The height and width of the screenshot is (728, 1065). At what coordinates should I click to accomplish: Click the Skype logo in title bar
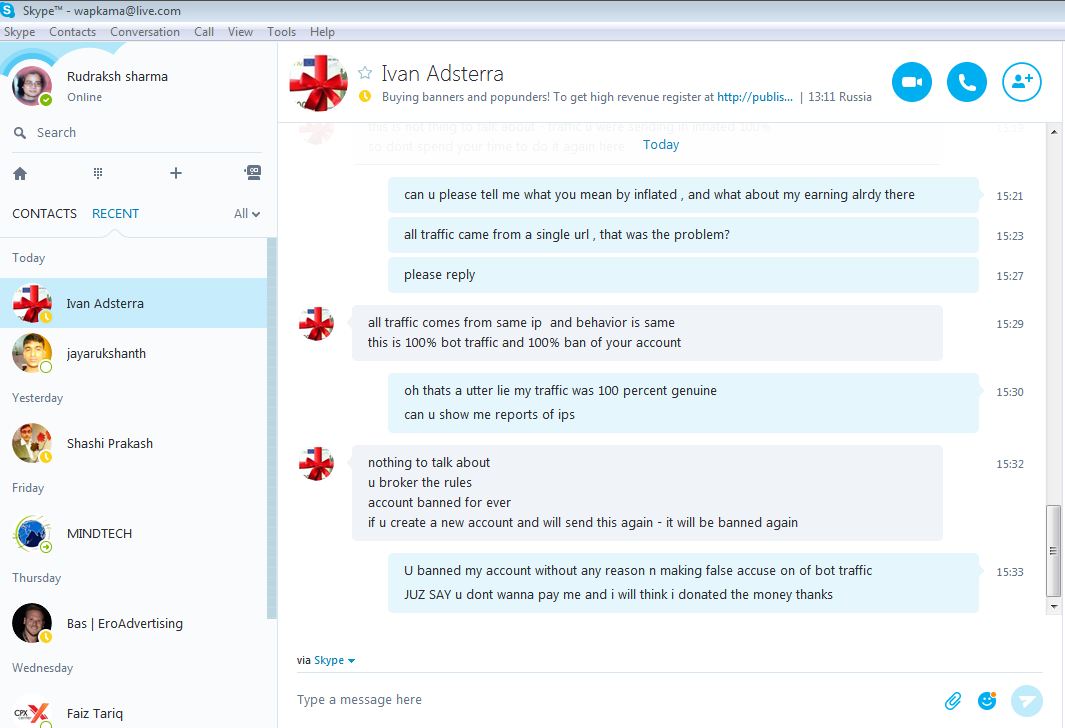tap(8, 10)
